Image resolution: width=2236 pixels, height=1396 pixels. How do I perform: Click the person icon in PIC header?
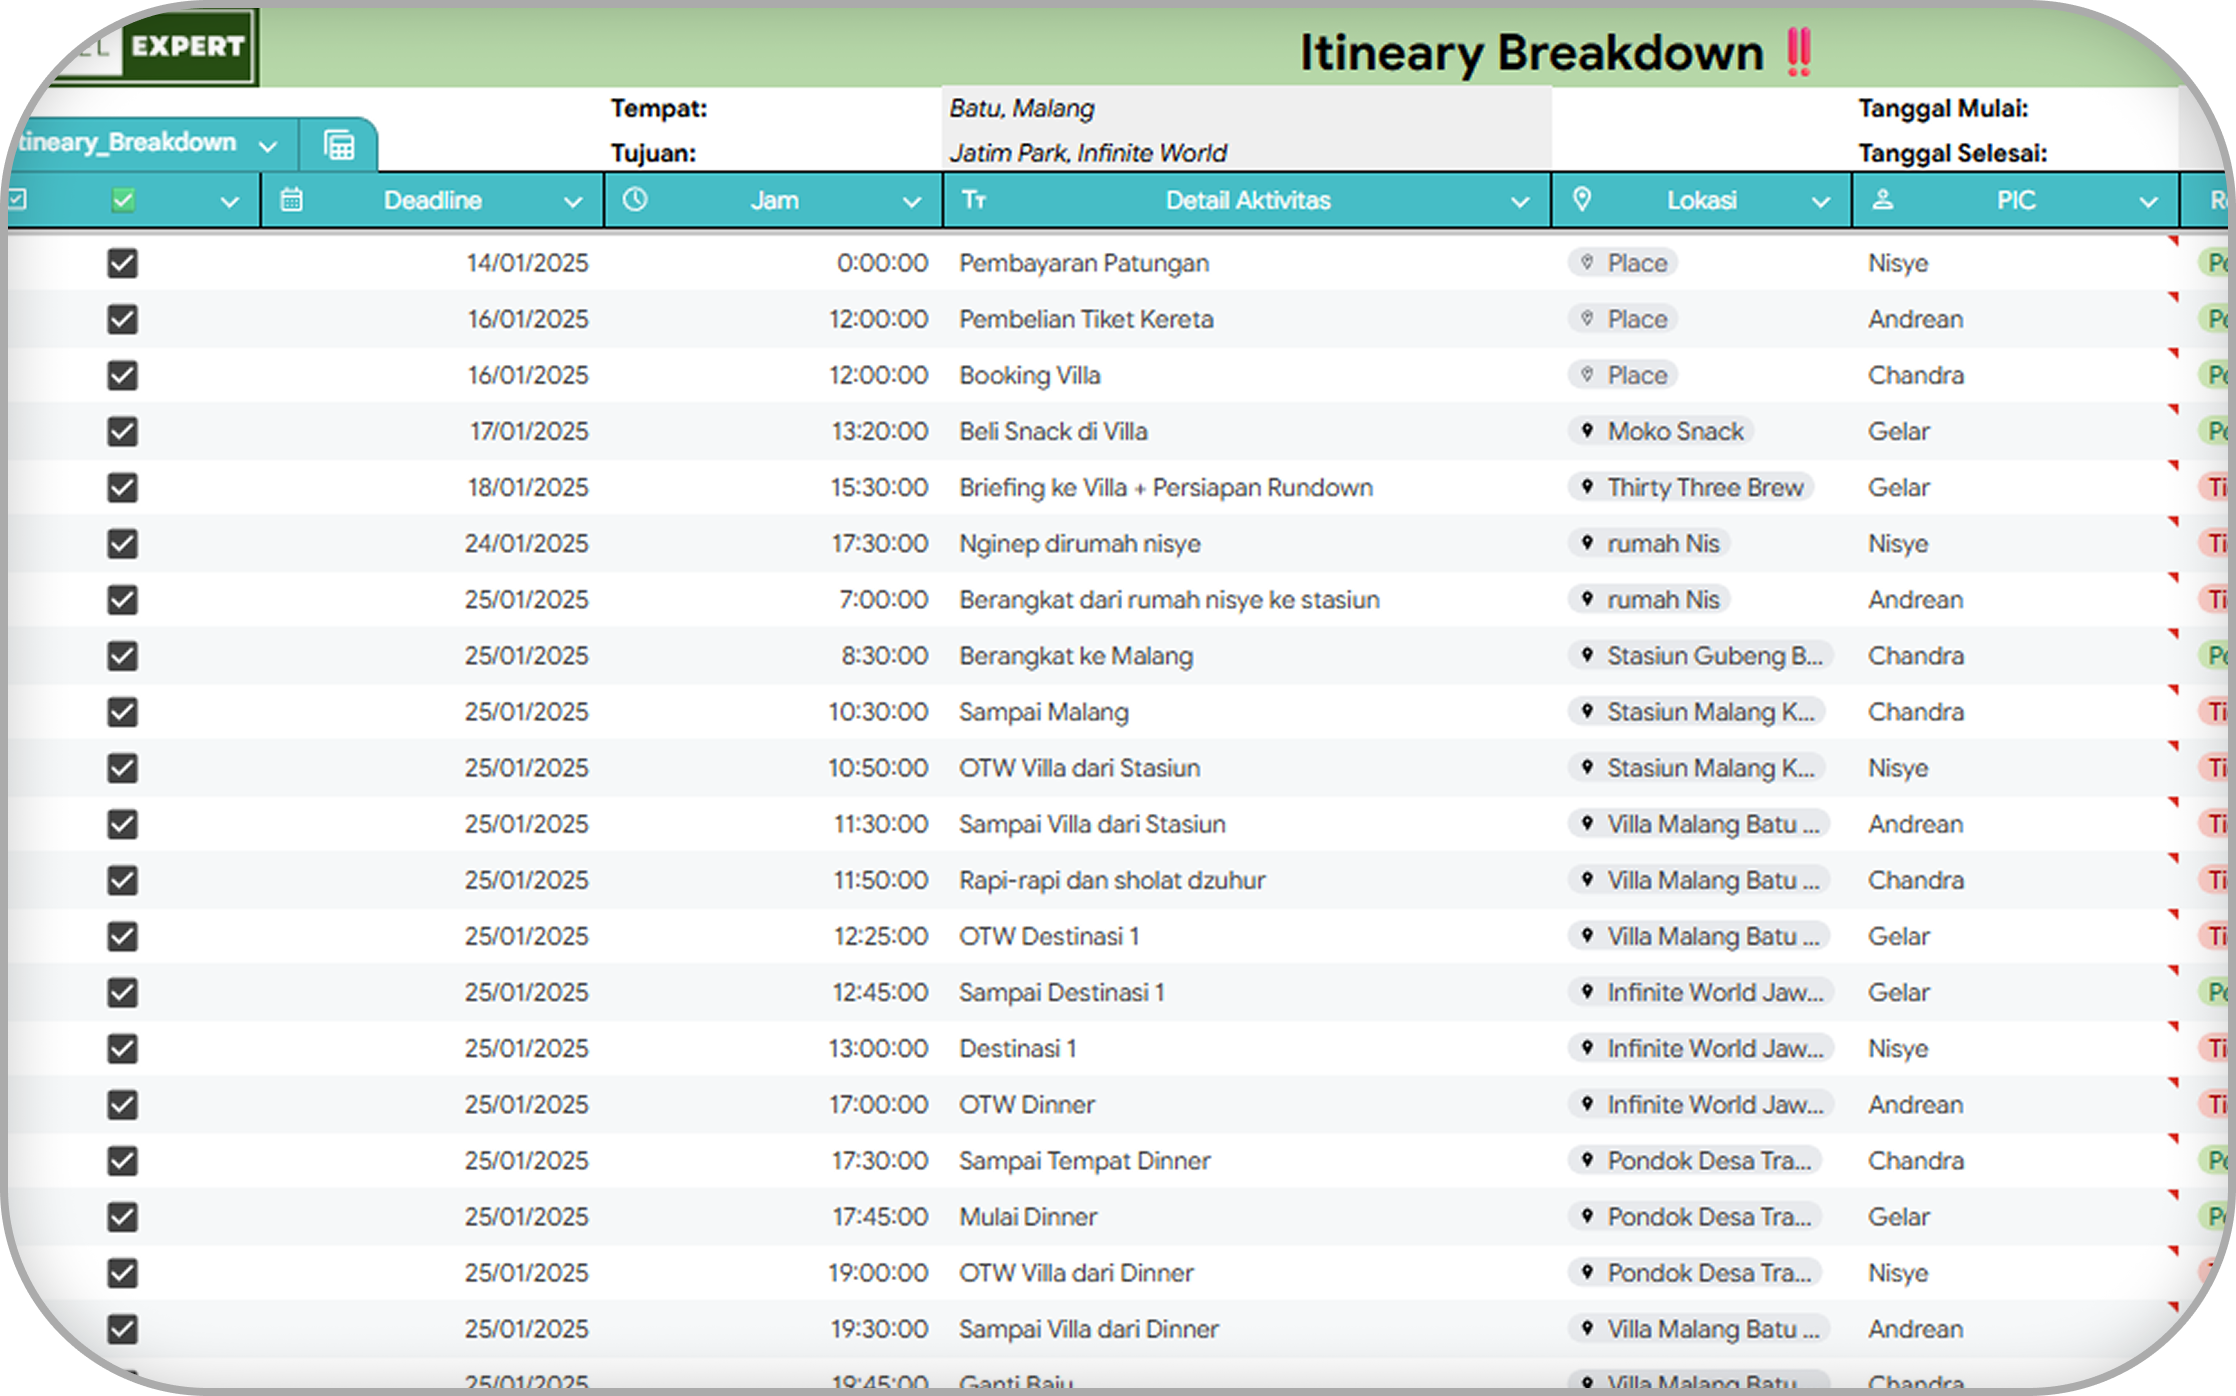coord(1882,200)
